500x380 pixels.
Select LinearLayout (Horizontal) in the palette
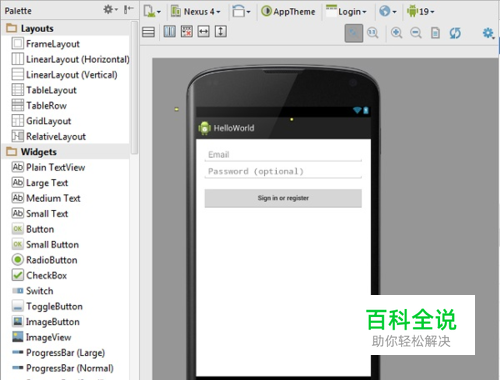[x=71, y=59]
